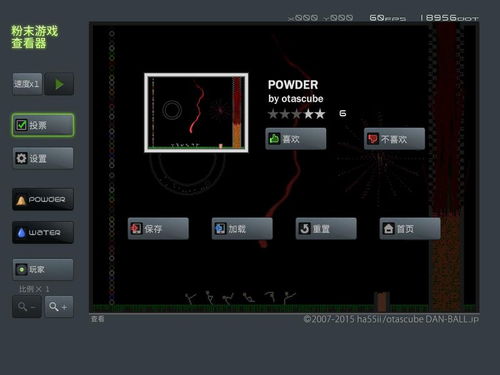Screen dimensions: 500x375
Task: Load an upload with the 加载 button
Action: (x=242, y=229)
